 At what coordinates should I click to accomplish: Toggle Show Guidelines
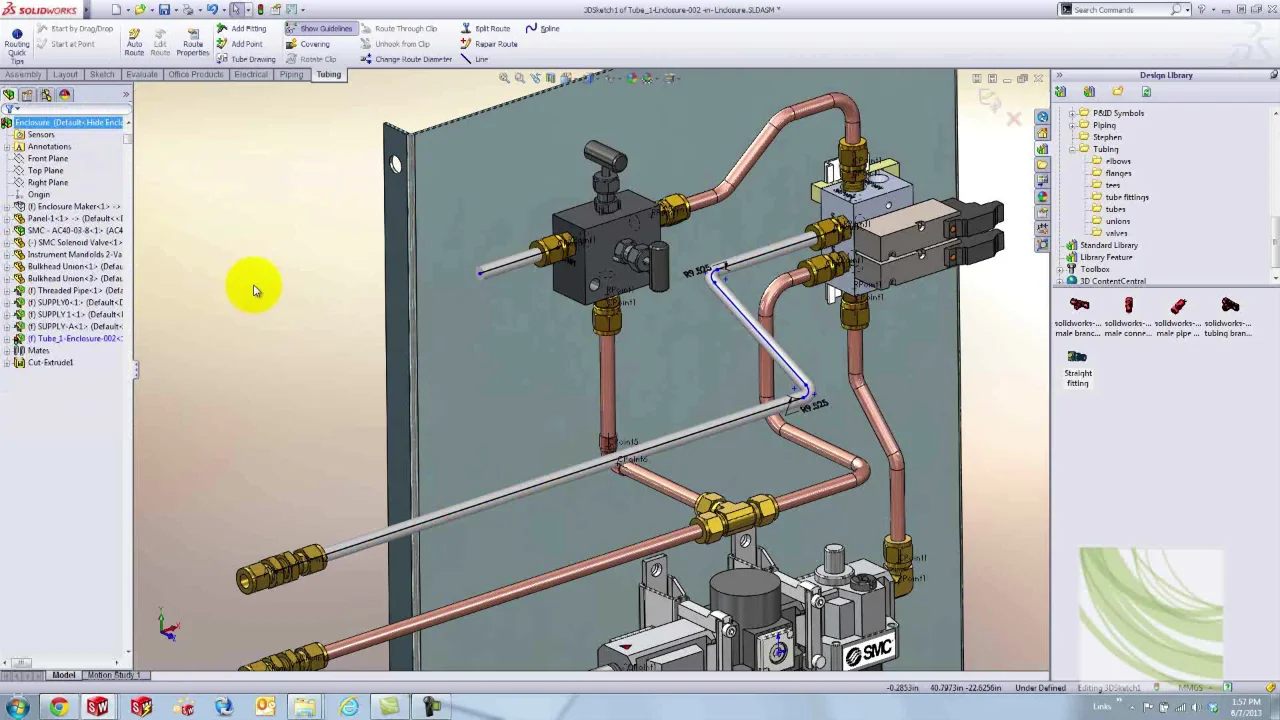coord(319,29)
